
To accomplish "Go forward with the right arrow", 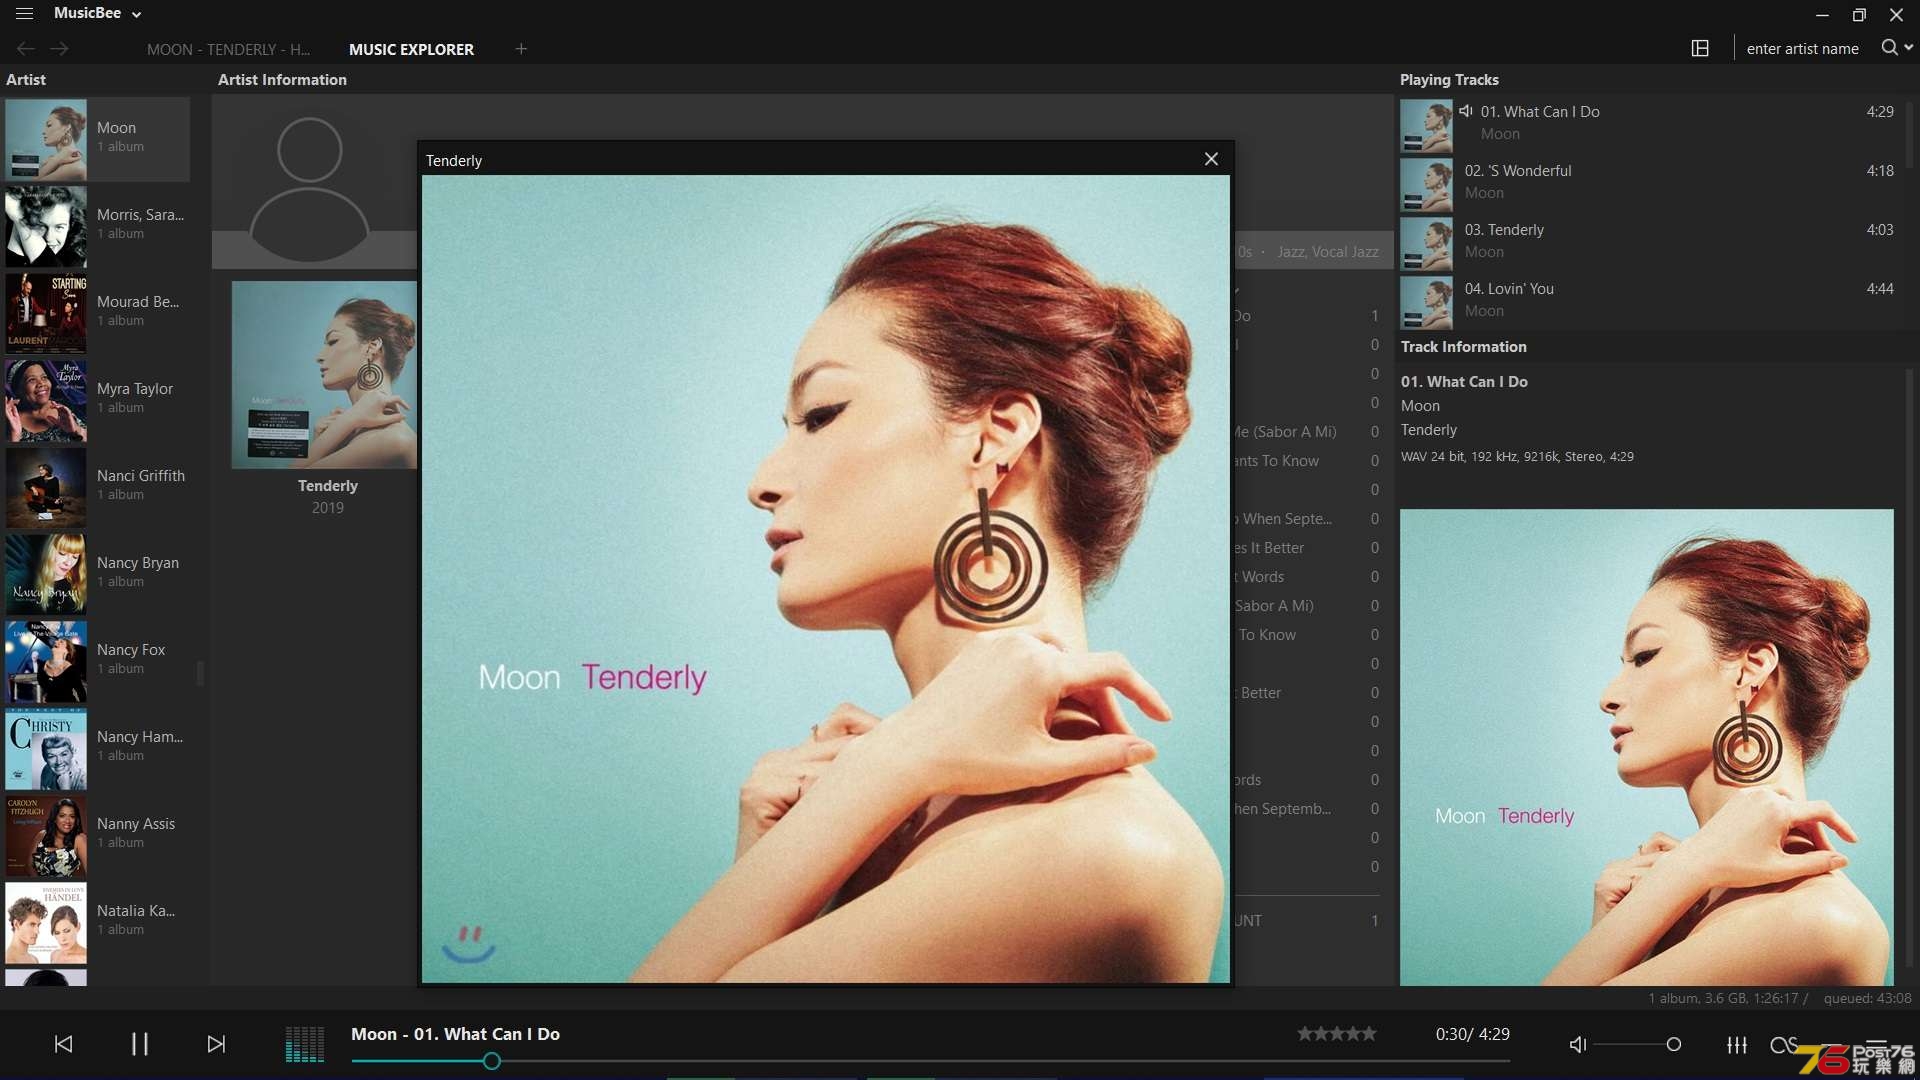I will [x=60, y=48].
